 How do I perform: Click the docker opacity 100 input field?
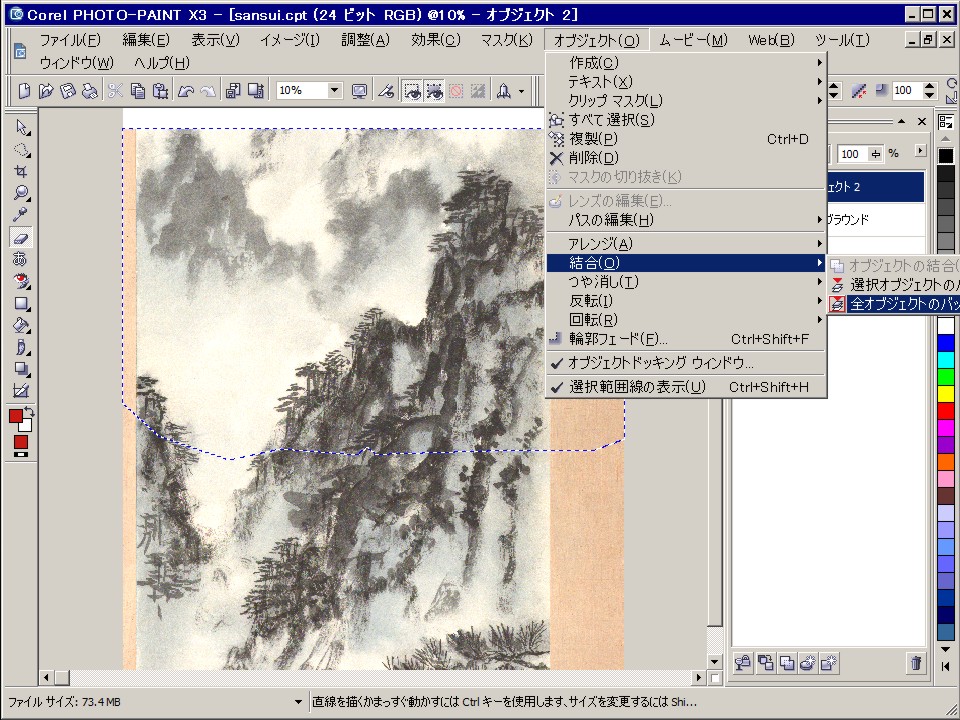tap(852, 154)
